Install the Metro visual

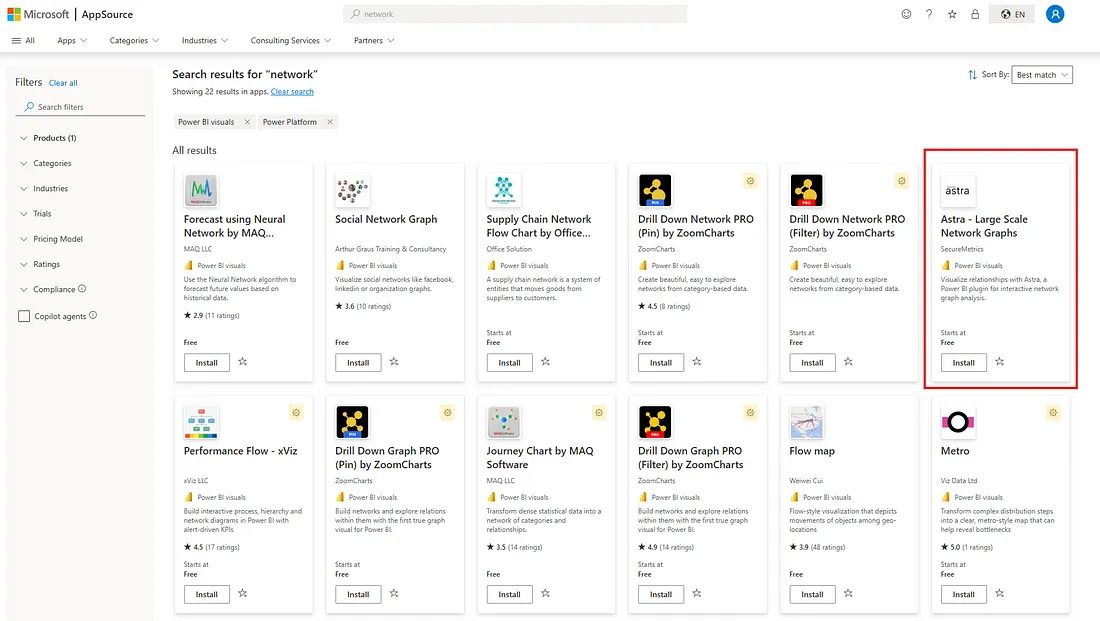coord(963,594)
